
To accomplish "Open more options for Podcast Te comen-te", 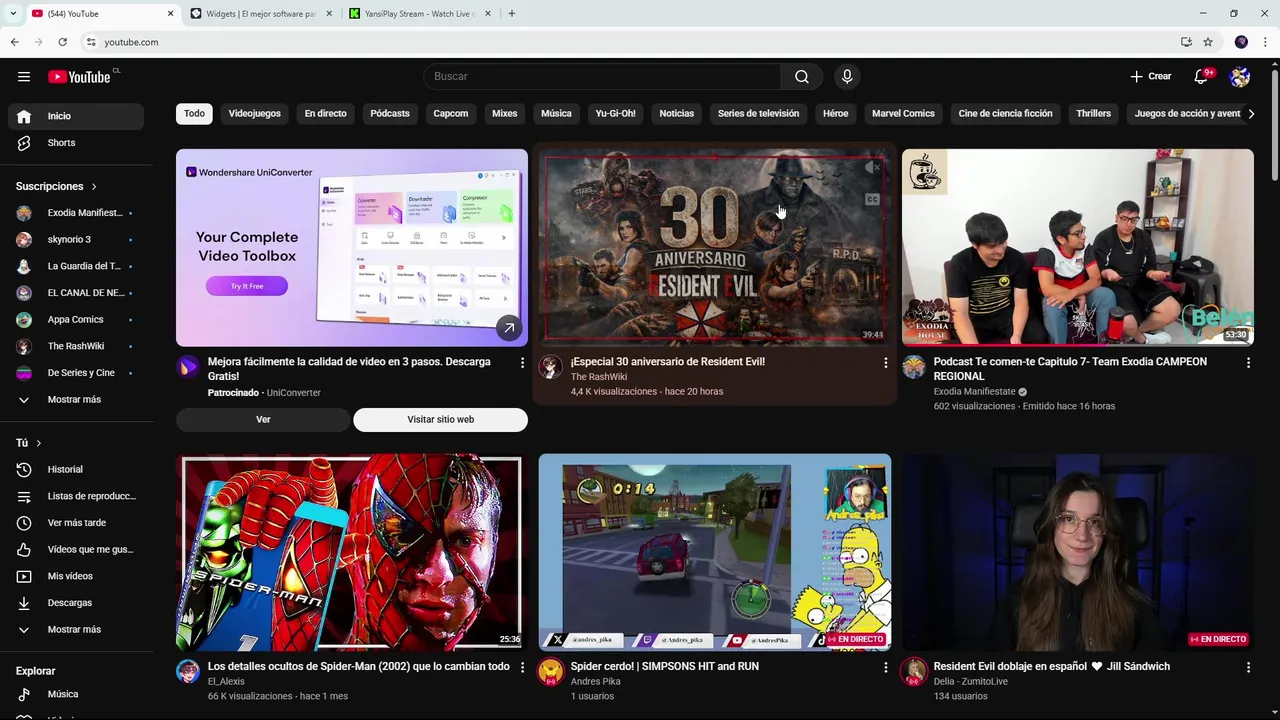I will (x=1248, y=363).
